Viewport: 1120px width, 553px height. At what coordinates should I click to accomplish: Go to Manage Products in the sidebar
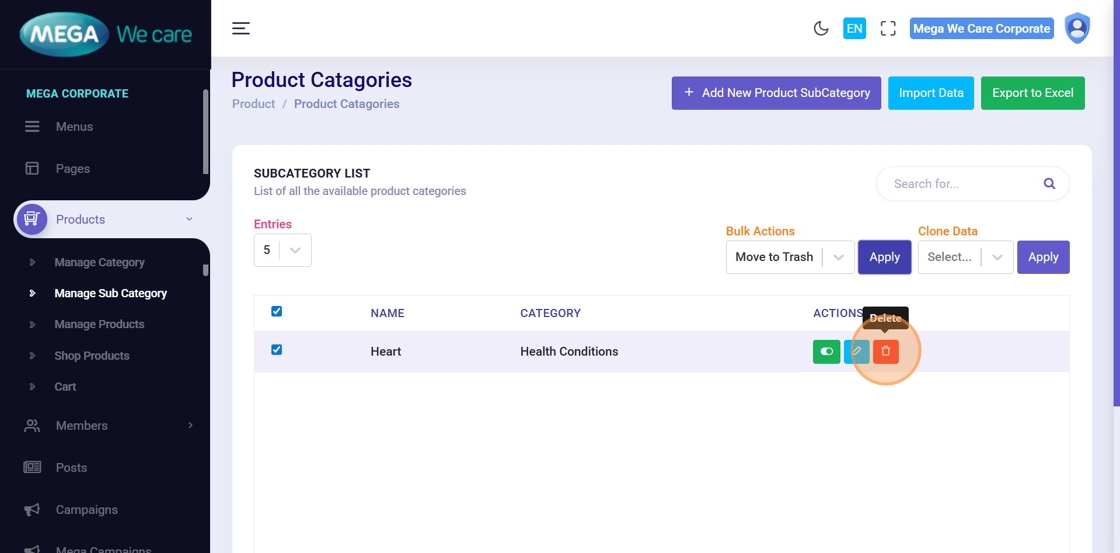(99, 324)
